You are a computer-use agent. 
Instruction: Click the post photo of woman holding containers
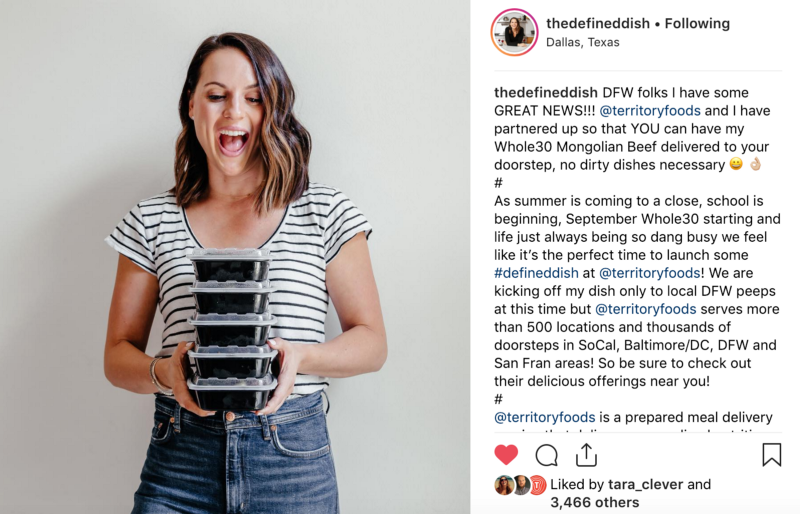pyautogui.click(x=235, y=257)
